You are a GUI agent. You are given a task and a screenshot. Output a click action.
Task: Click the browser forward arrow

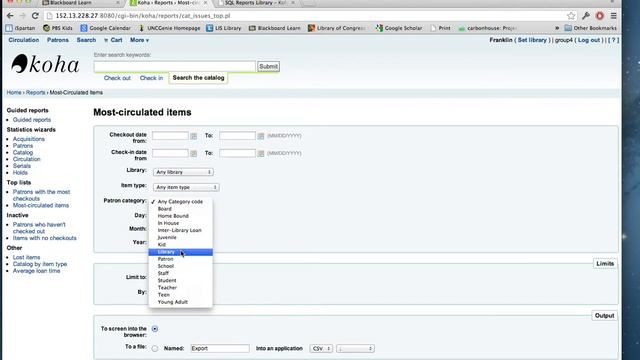[23, 16]
